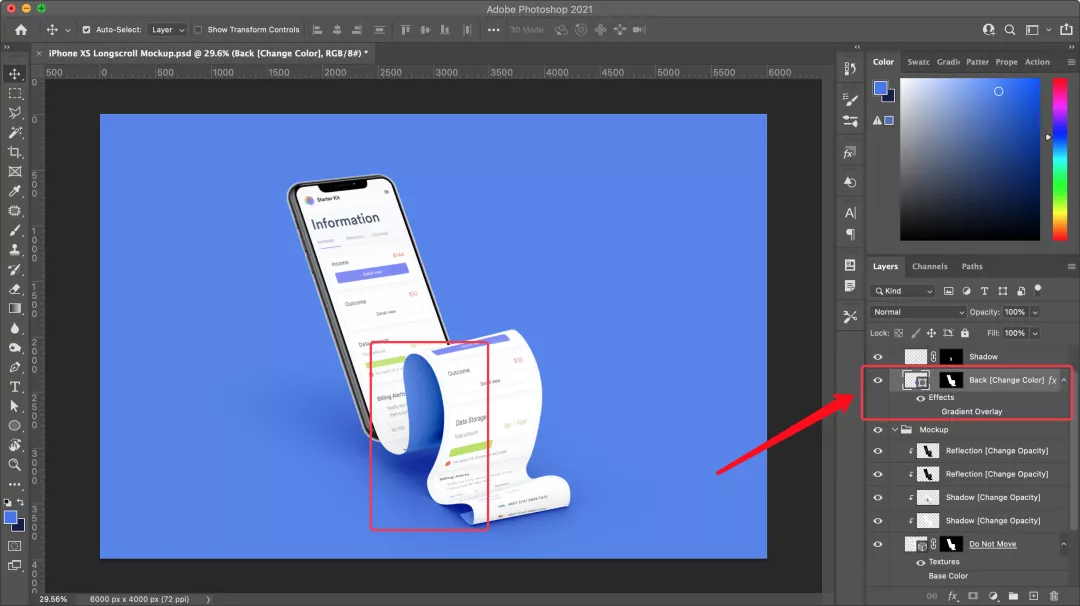This screenshot has width=1080, height=606.
Task: Open the Normal blend mode dropdown
Action: point(918,312)
